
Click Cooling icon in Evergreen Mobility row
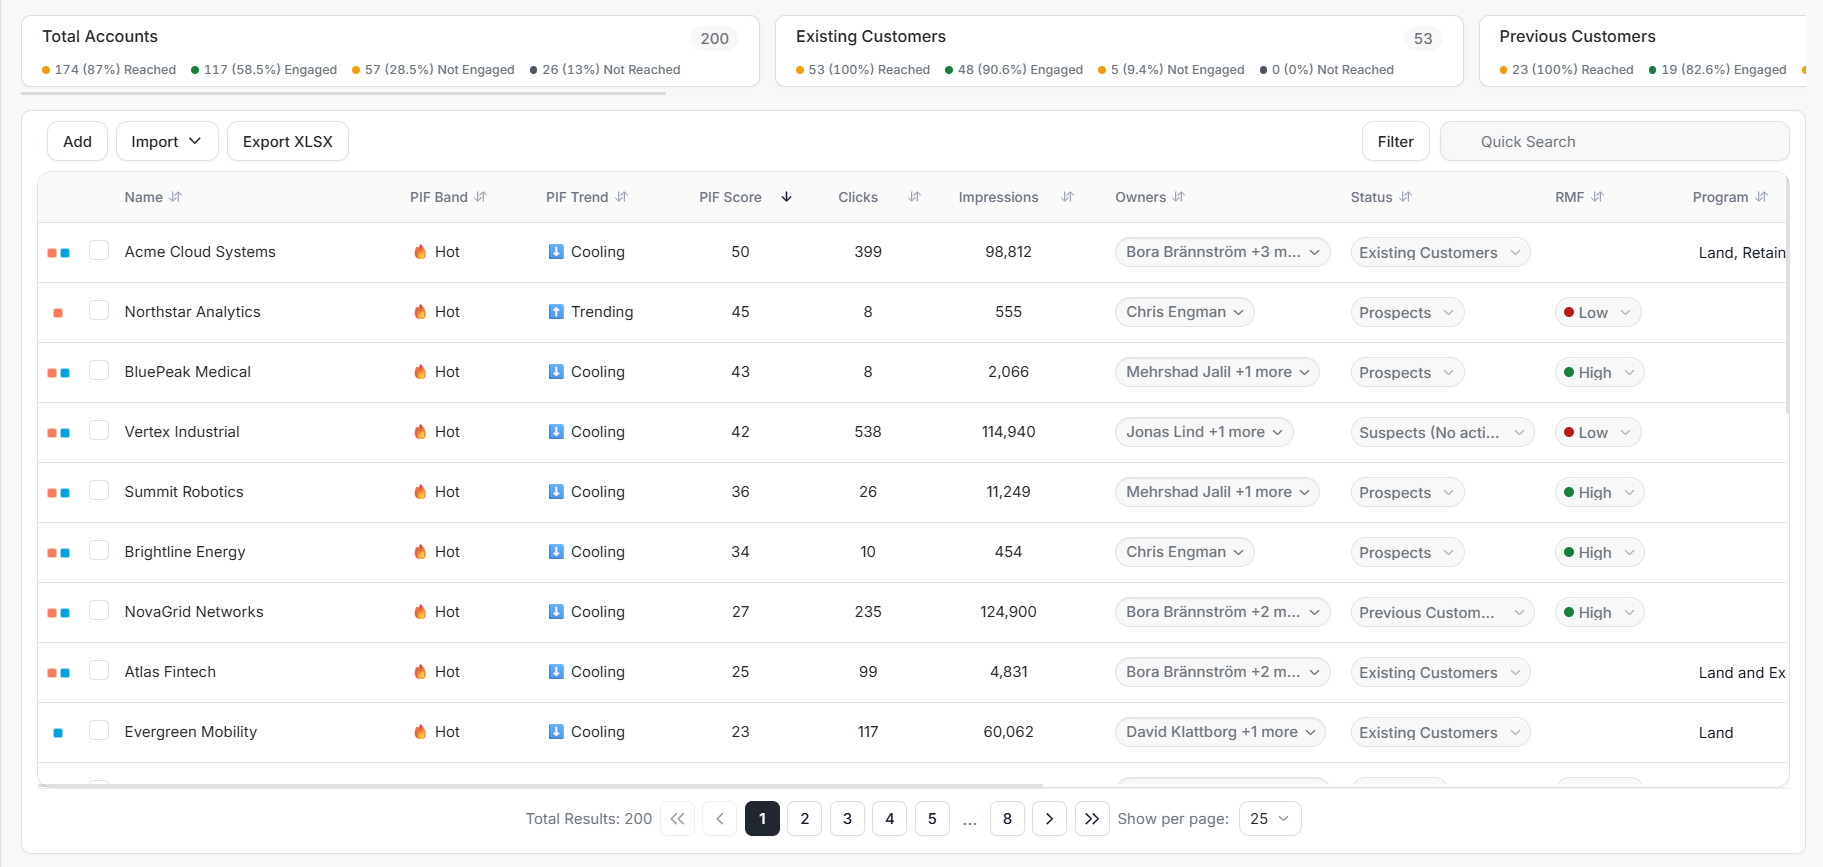pyautogui.click(x=556, y=732)
